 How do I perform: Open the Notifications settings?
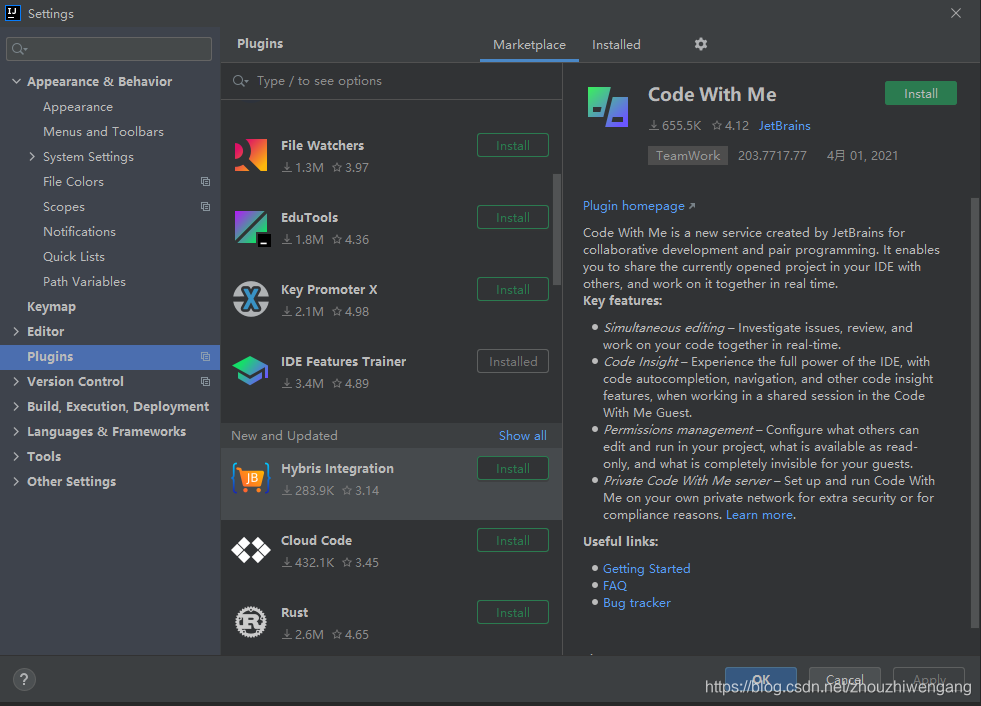pos(79,232)
